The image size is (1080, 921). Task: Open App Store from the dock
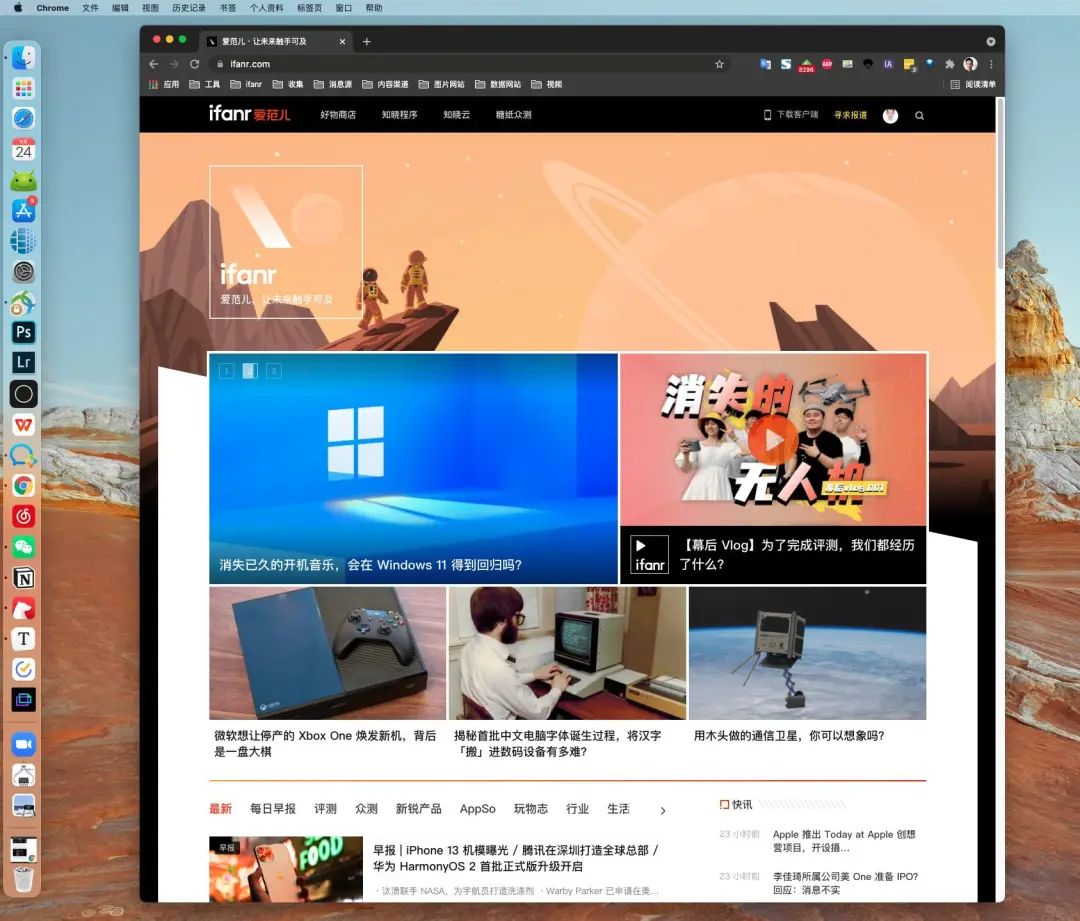tap(23, 210)
